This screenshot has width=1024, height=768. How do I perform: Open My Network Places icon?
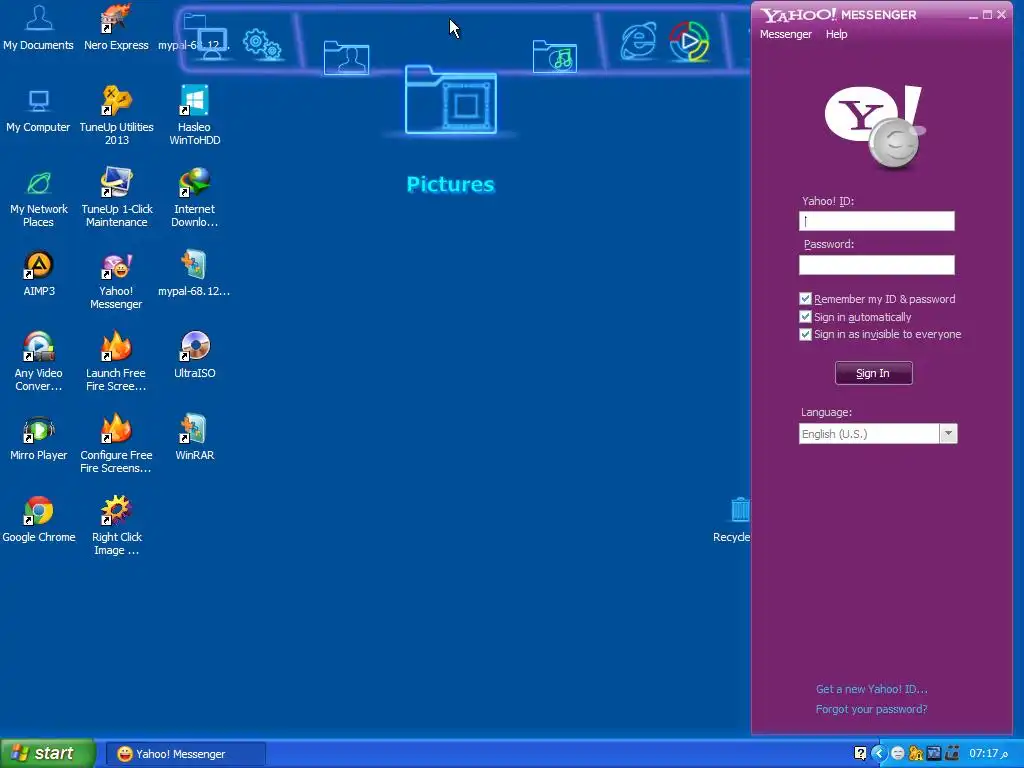39,198
